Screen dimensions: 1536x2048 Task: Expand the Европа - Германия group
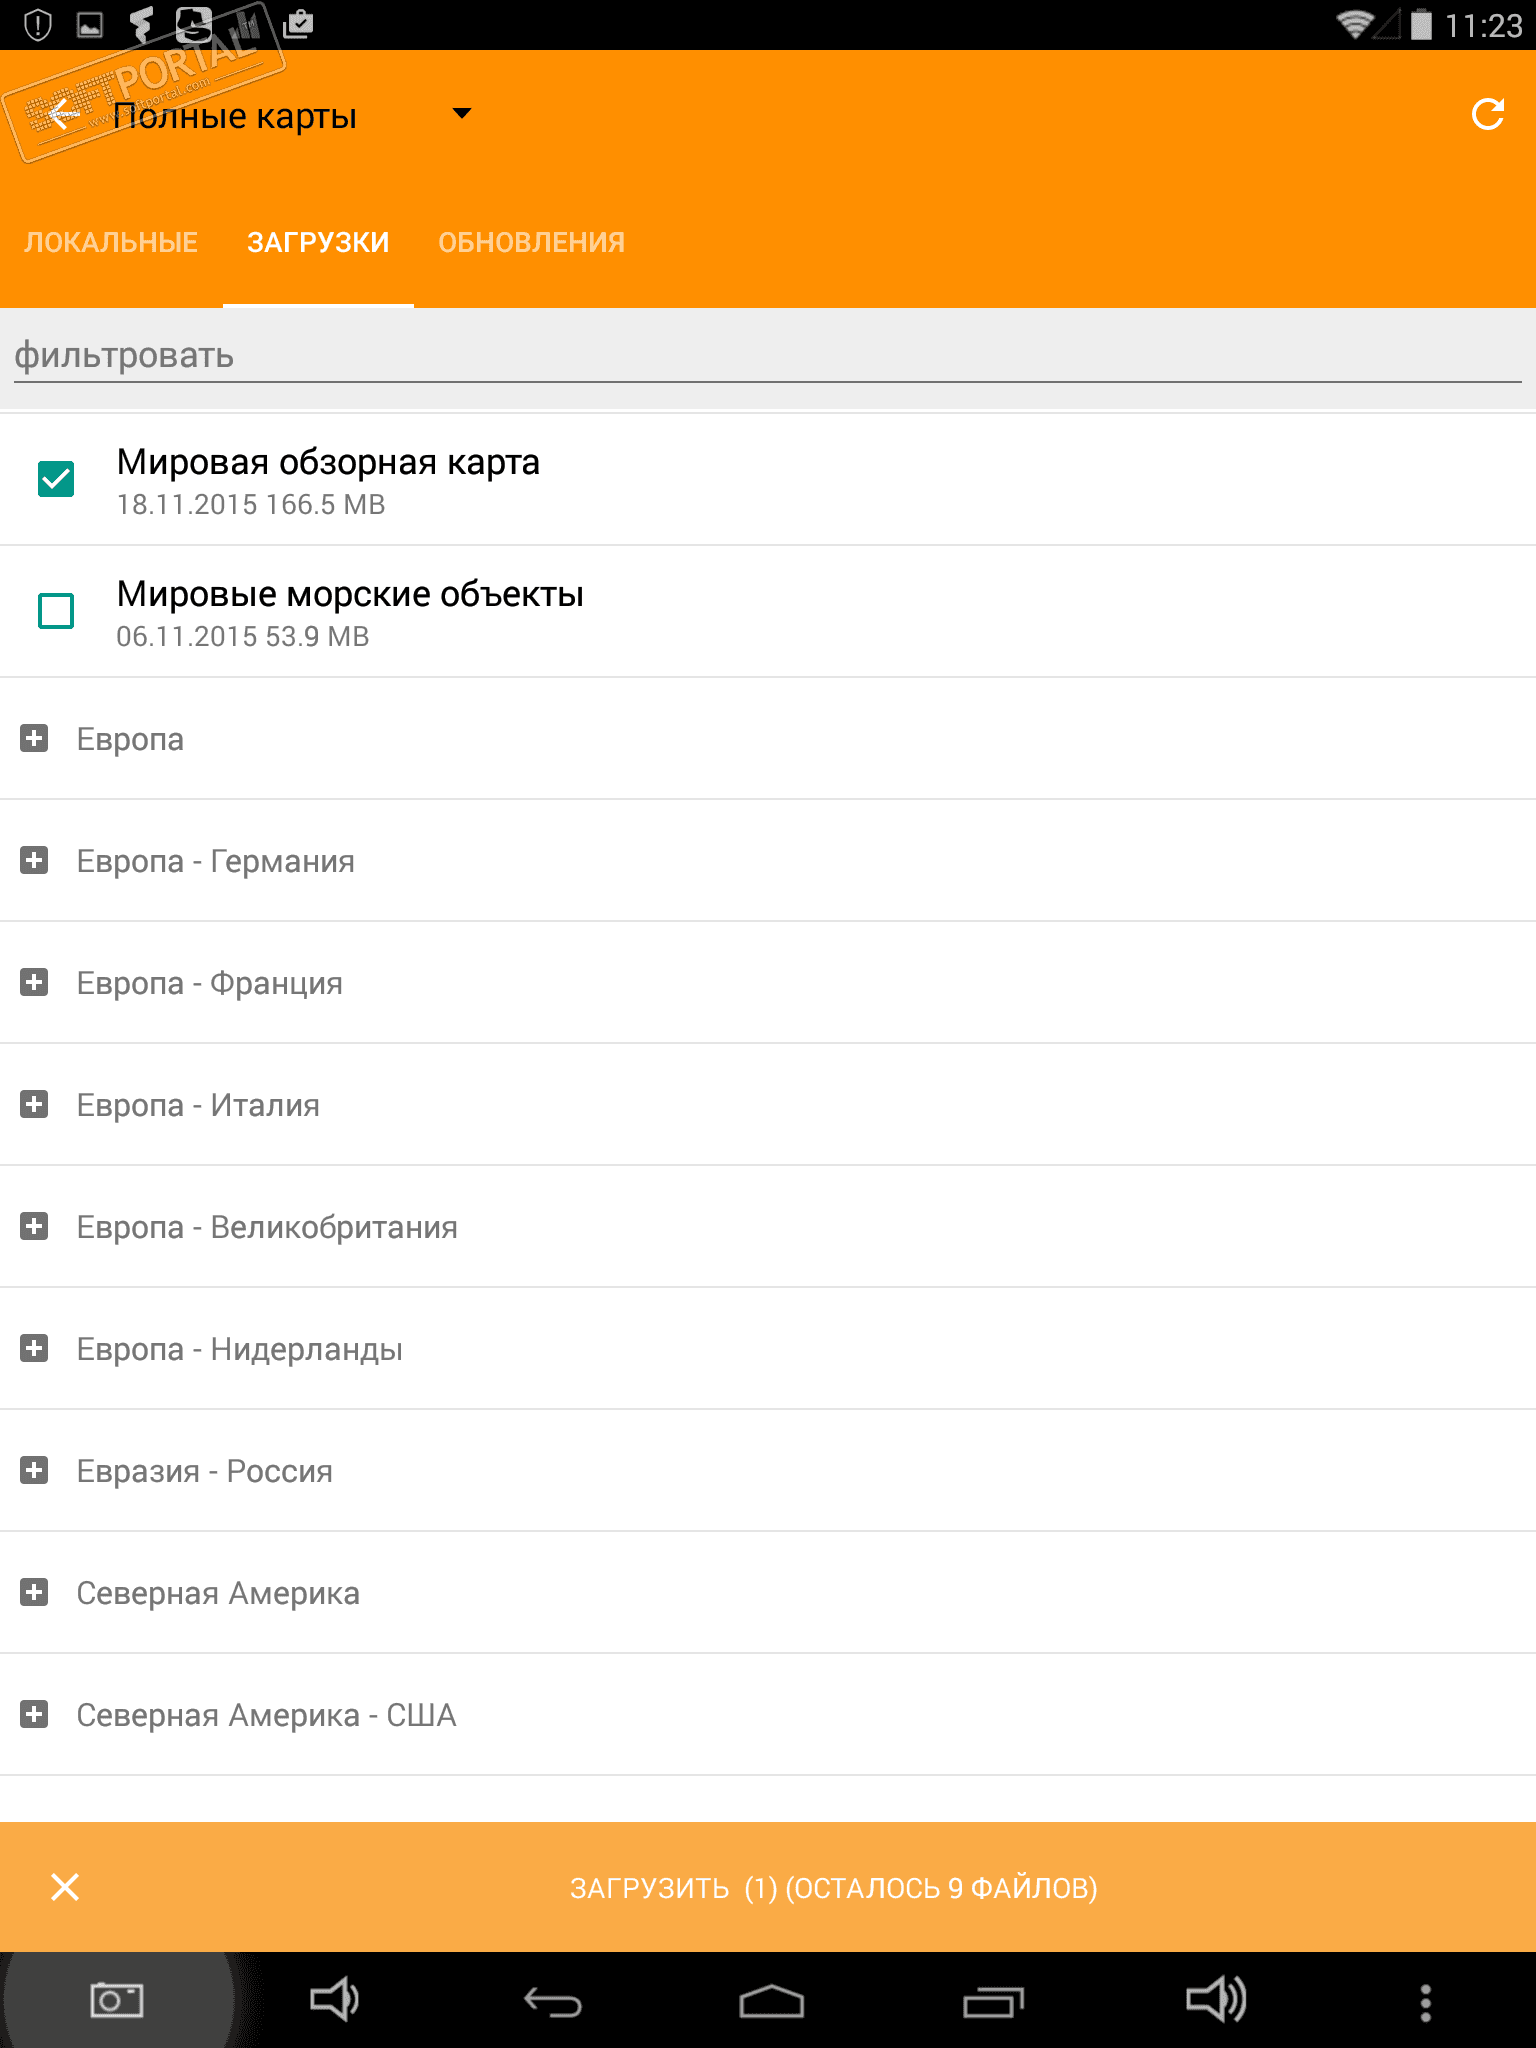pos(35,861)
